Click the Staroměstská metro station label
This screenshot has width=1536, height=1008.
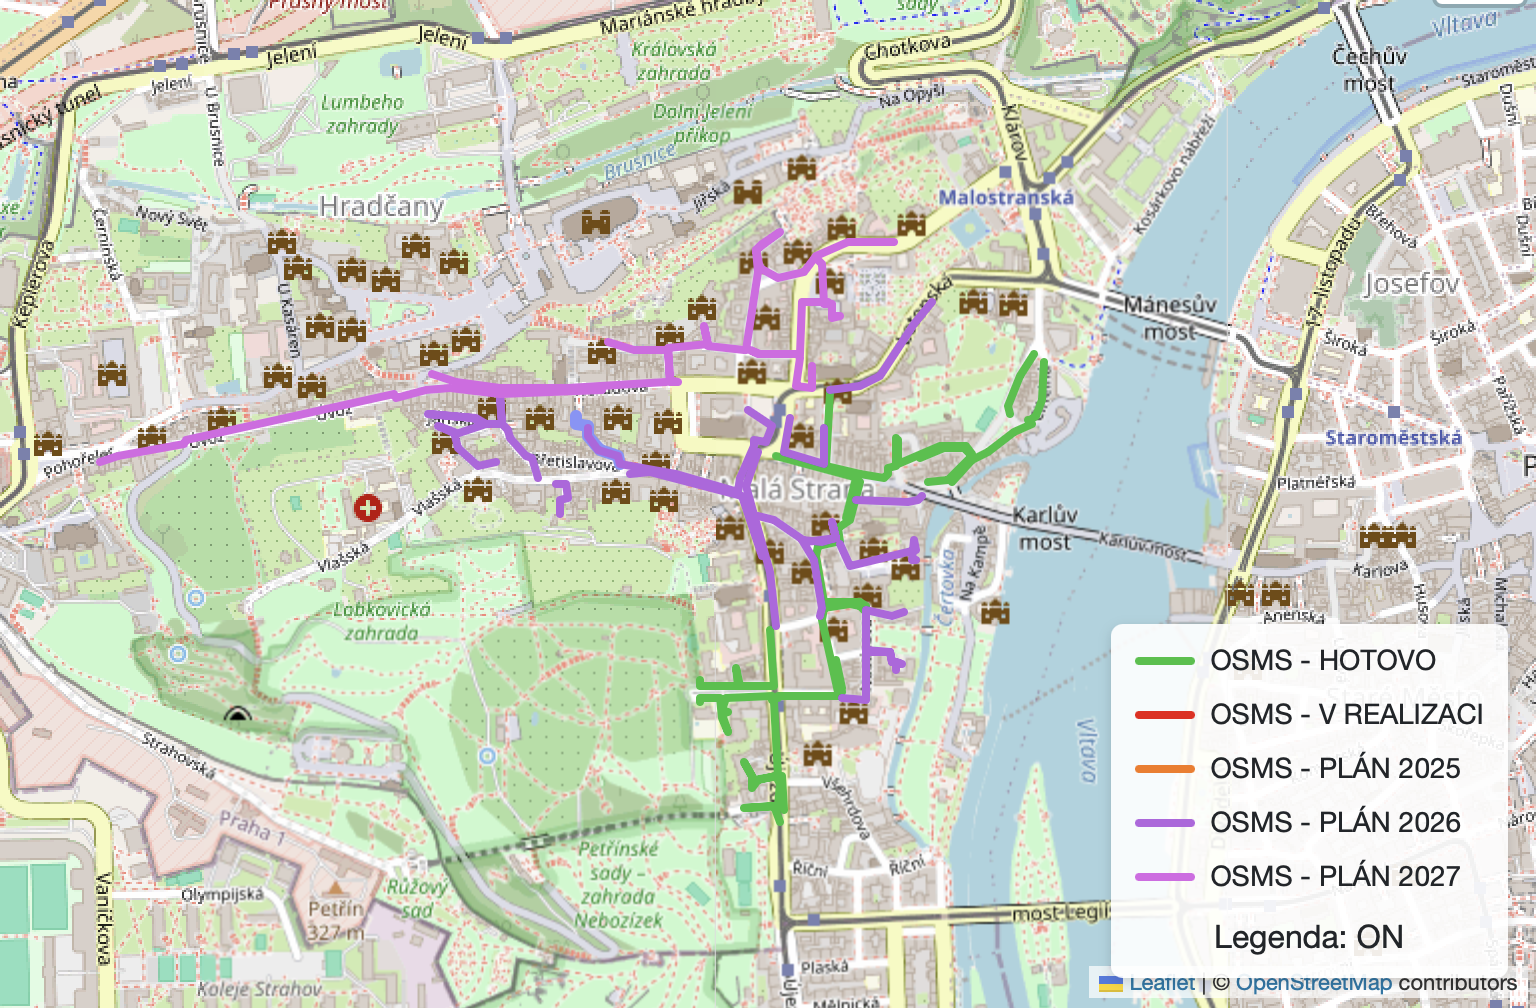pyautogui.click(x=1393, y=437)
